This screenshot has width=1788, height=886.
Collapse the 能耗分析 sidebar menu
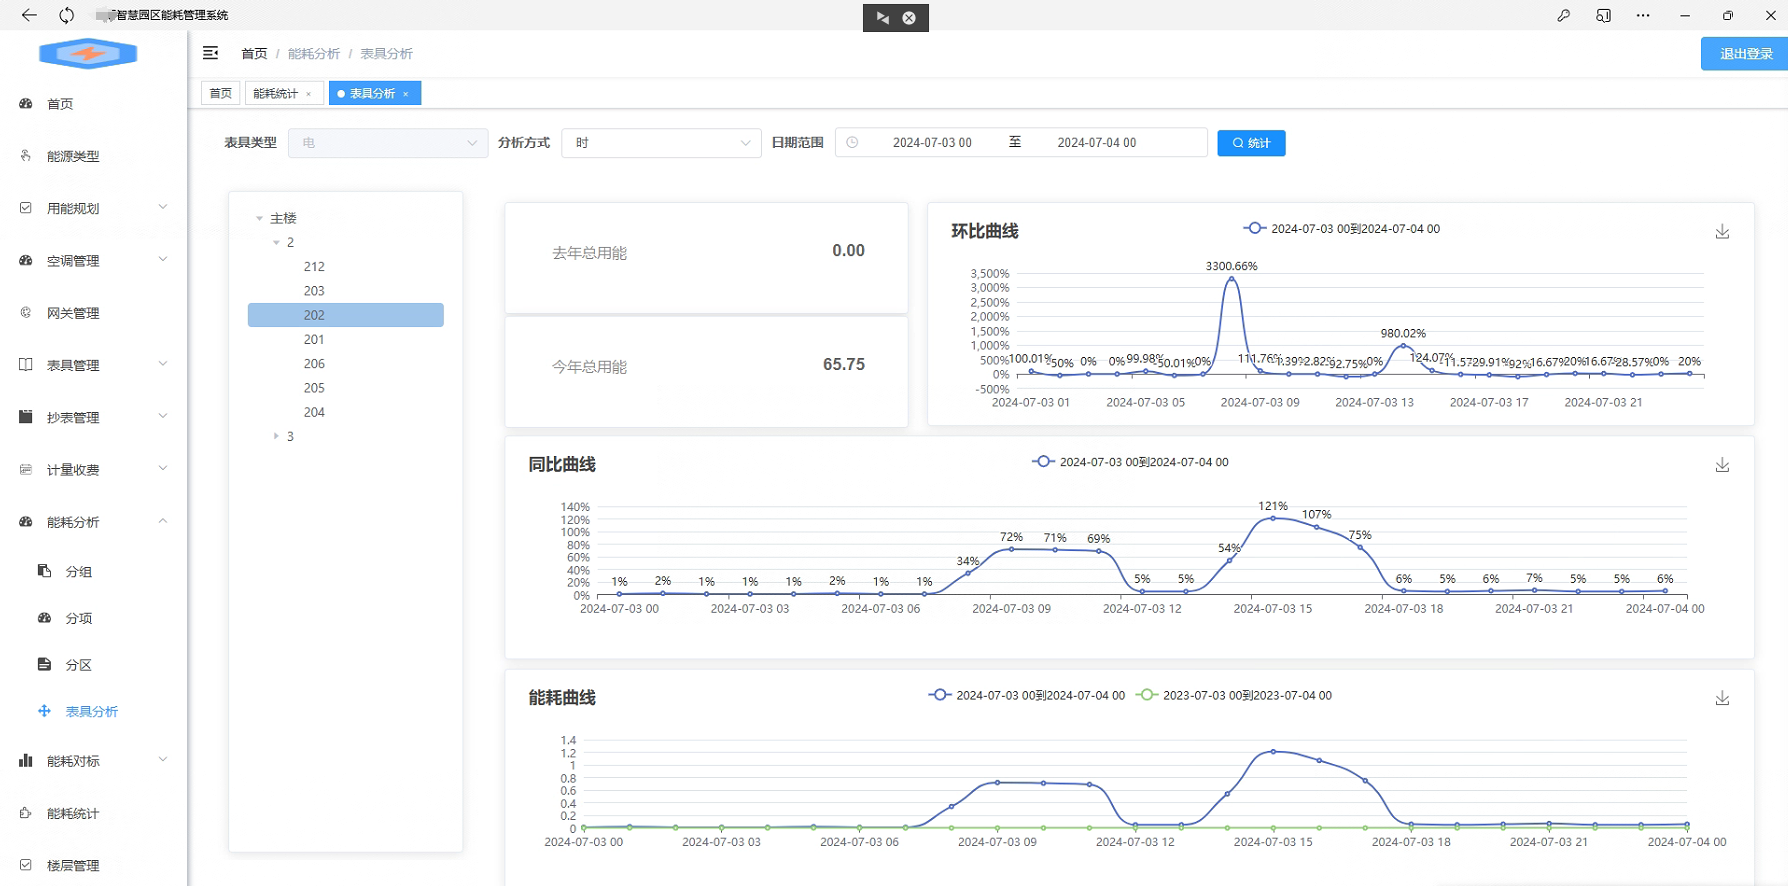tap(162, 522)
